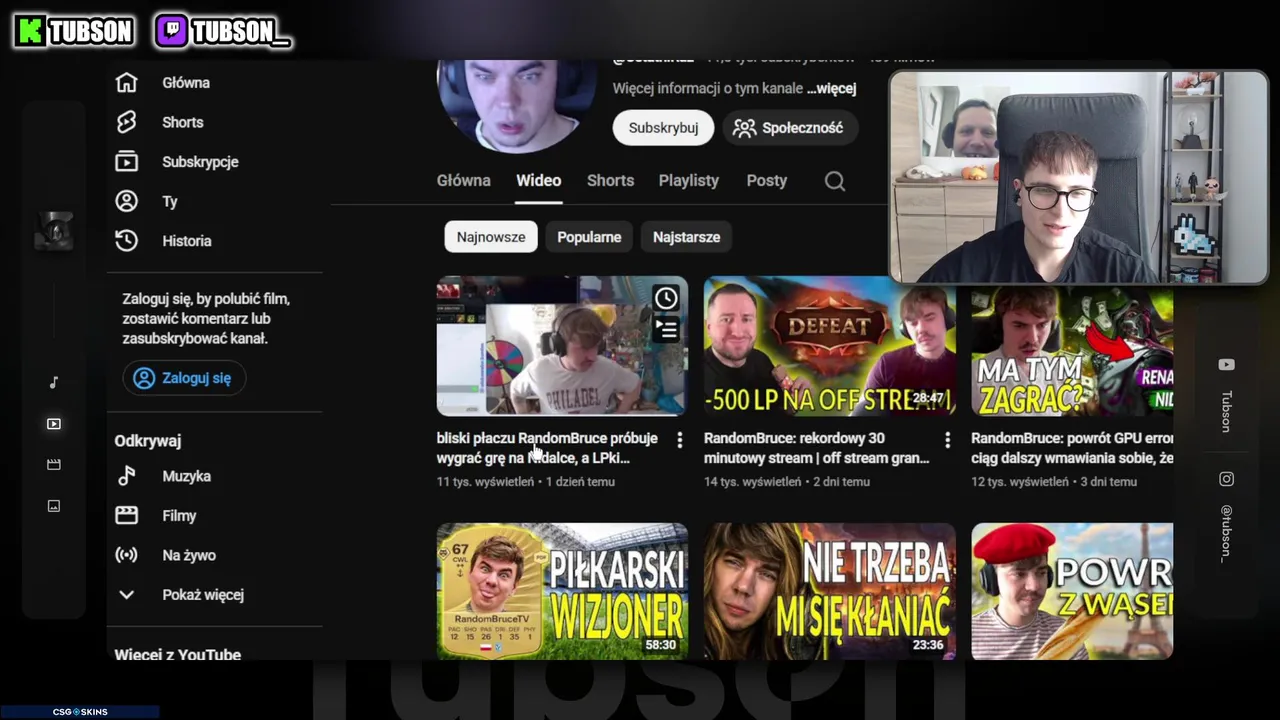Open the Główna home sidebar icon
This screenshot has width=1280, height=720.
pos(126,83)
